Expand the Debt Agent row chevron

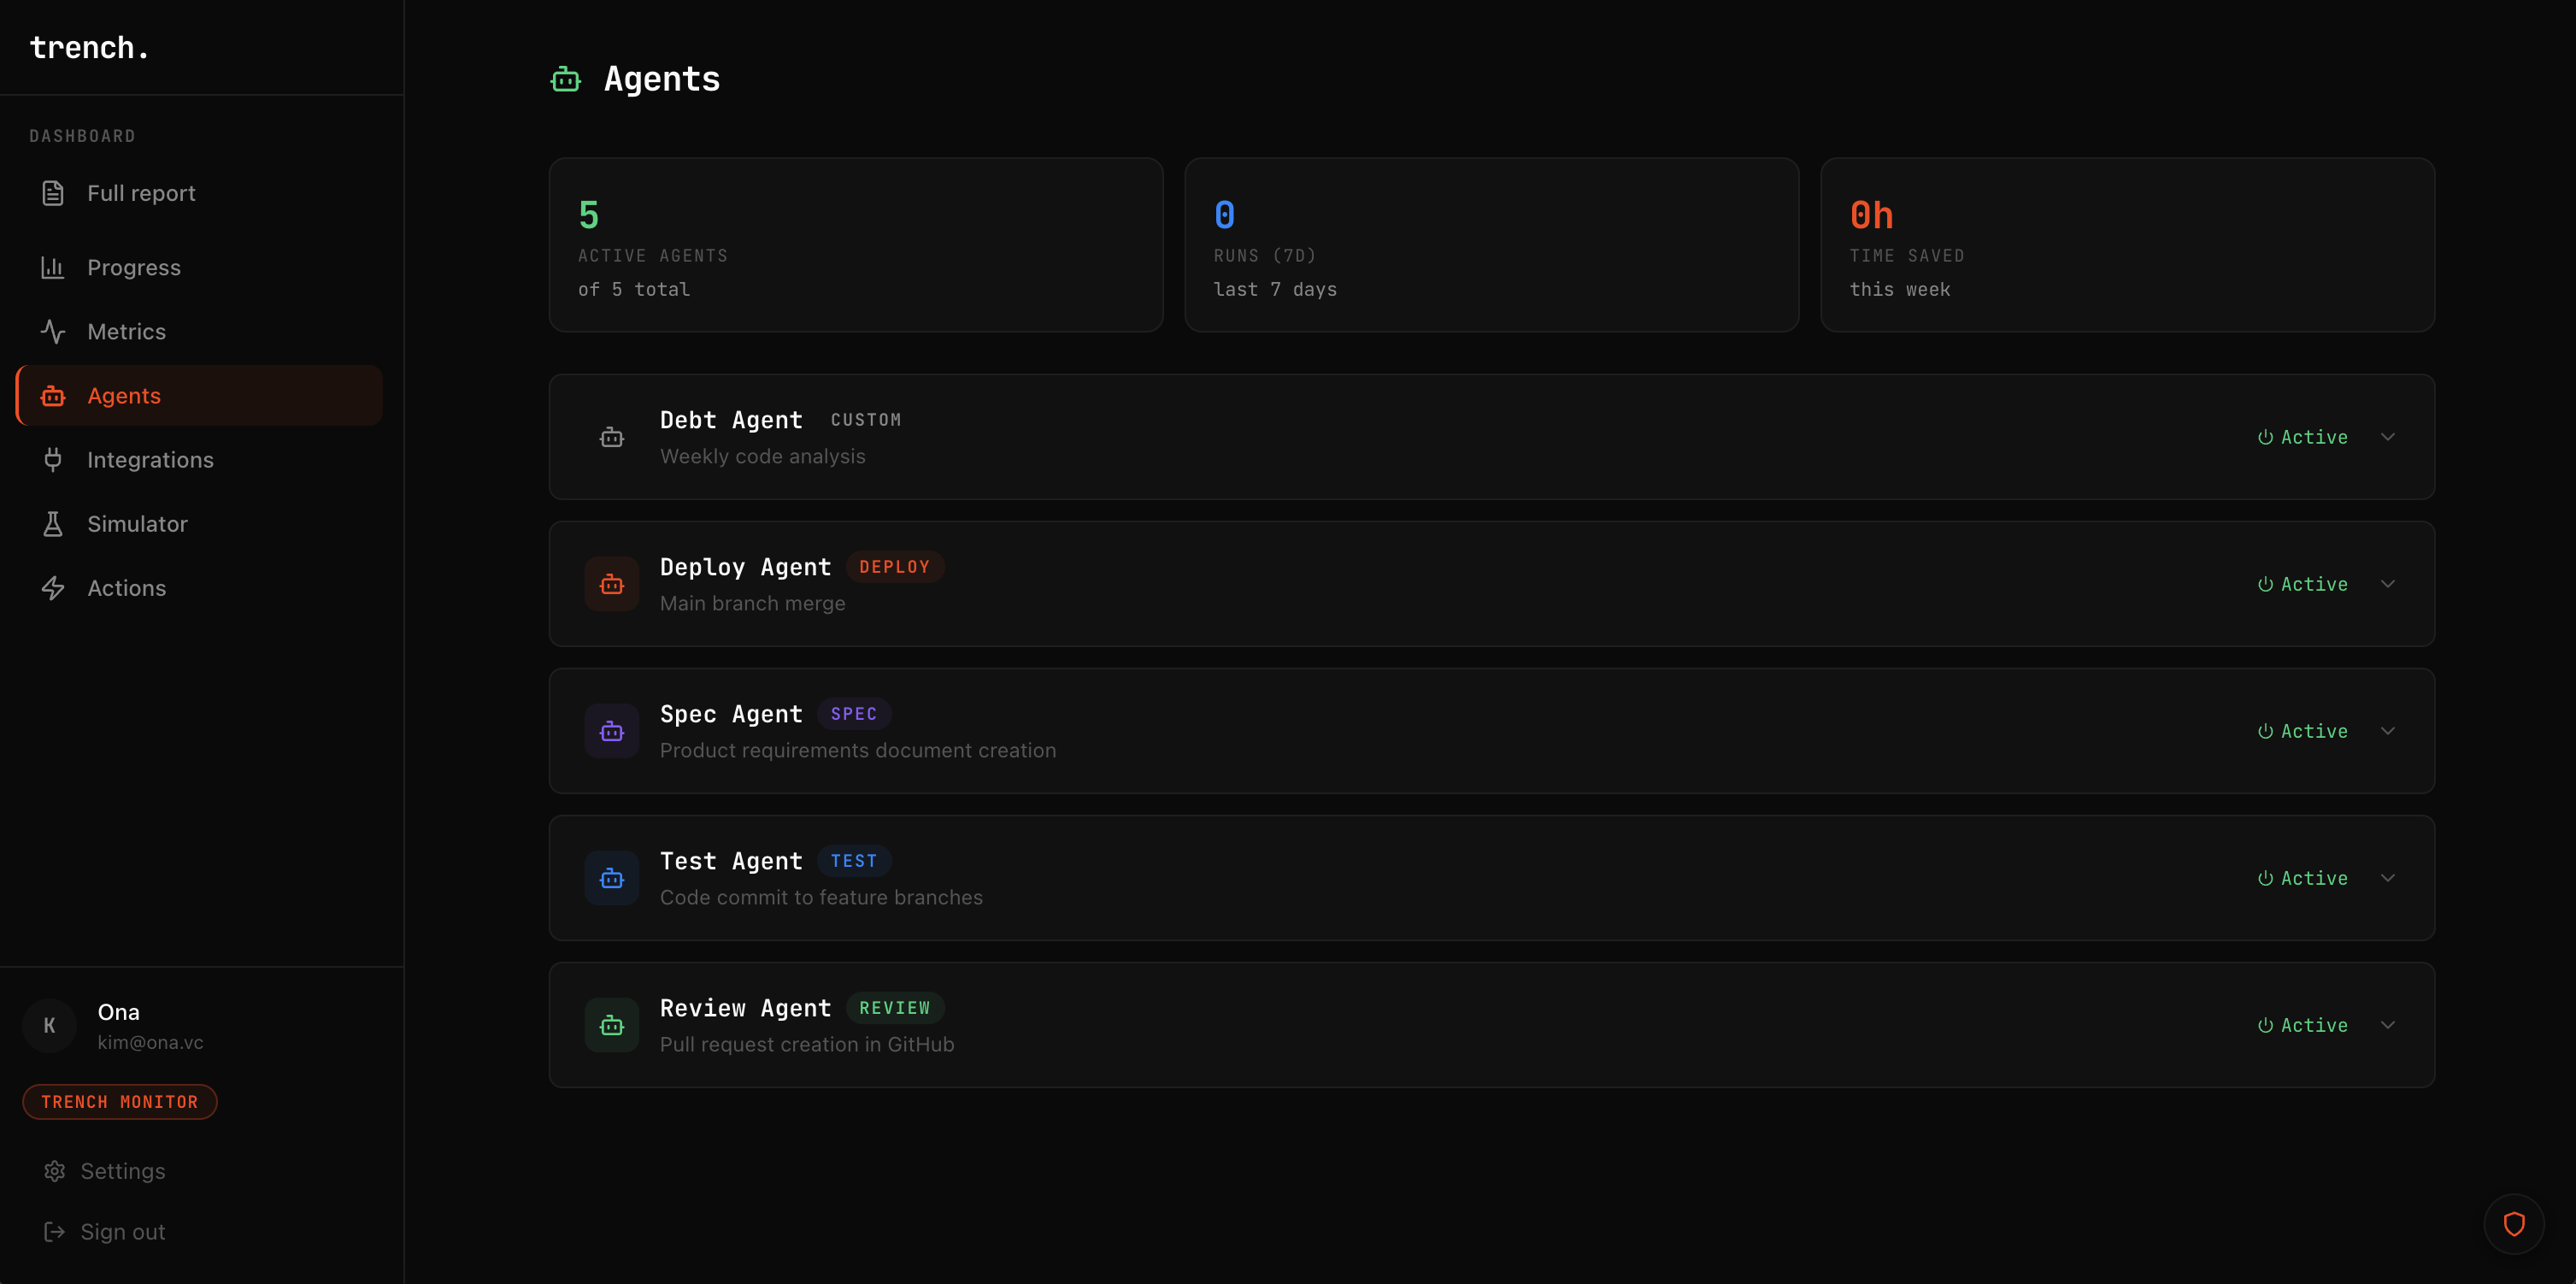(x=2388, y=437)
